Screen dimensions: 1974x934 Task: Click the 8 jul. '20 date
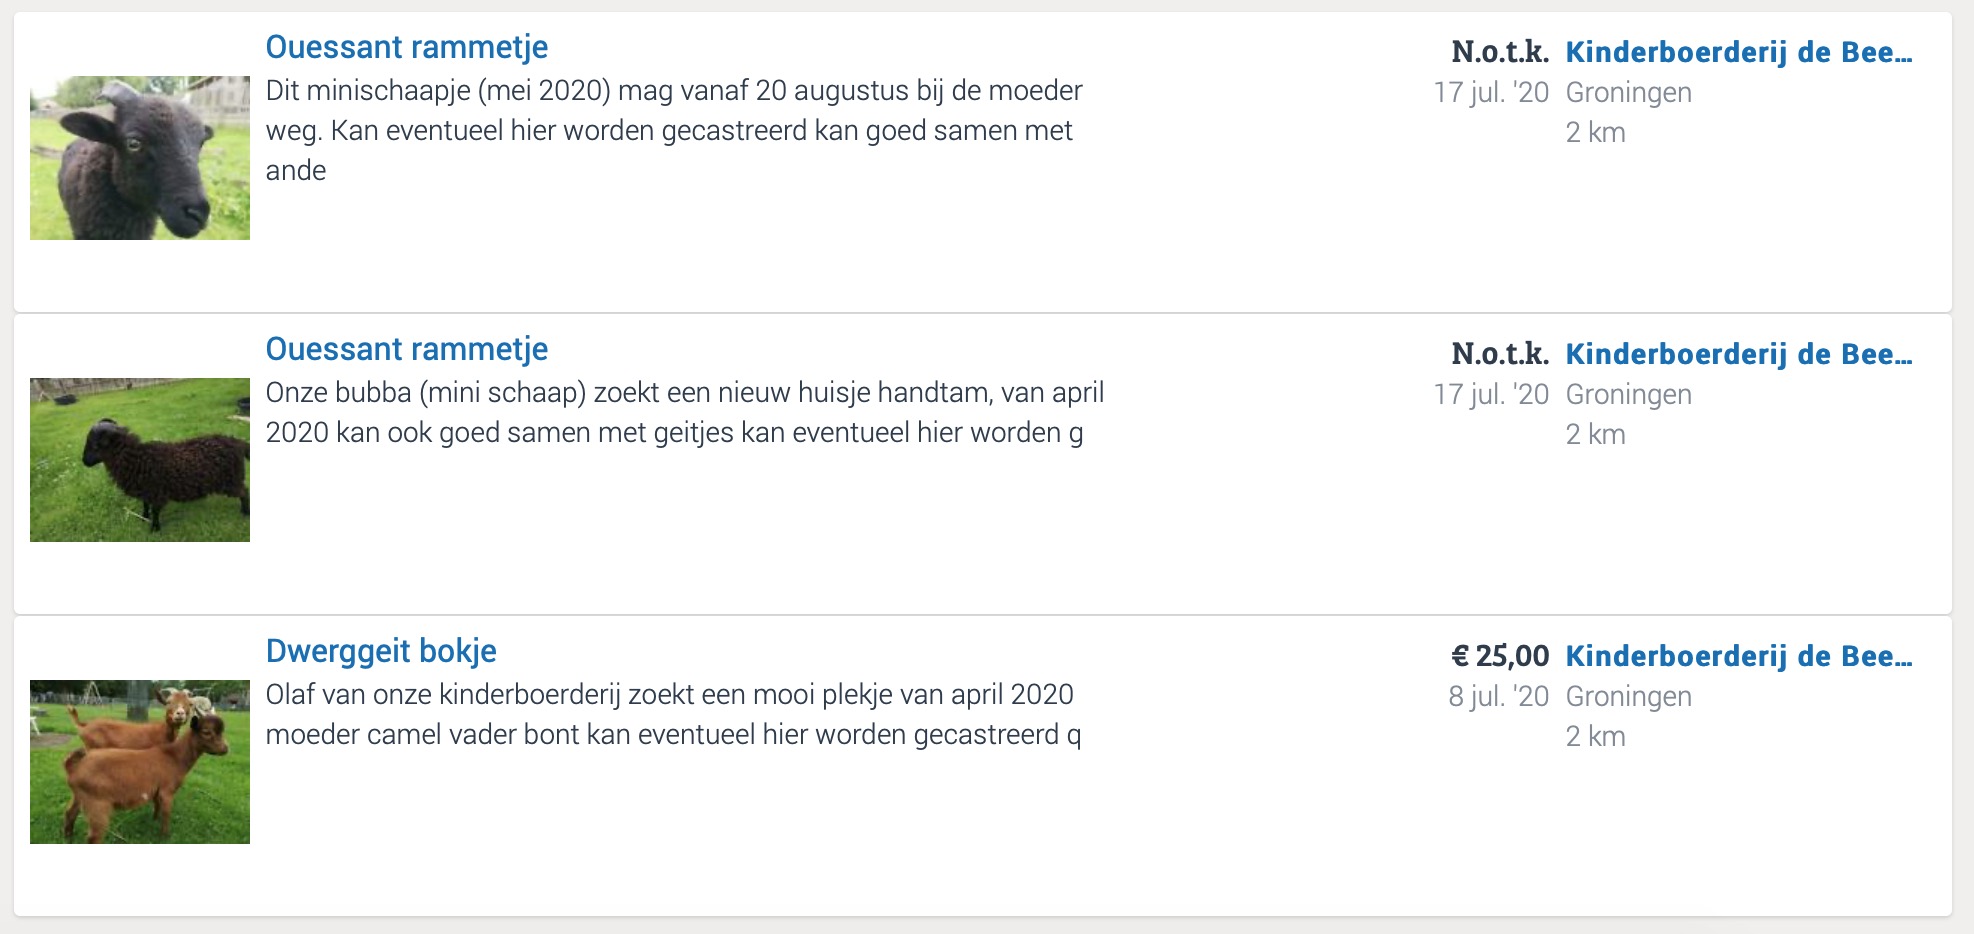coord(1498,696)
